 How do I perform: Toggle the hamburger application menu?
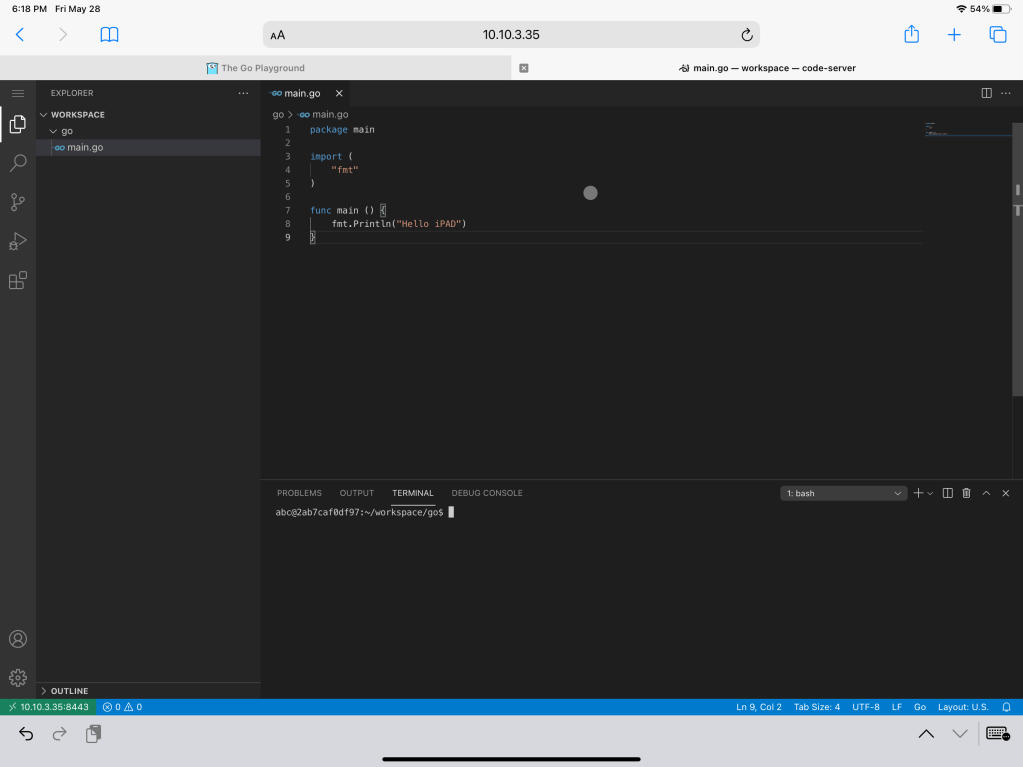click(18, 93)
